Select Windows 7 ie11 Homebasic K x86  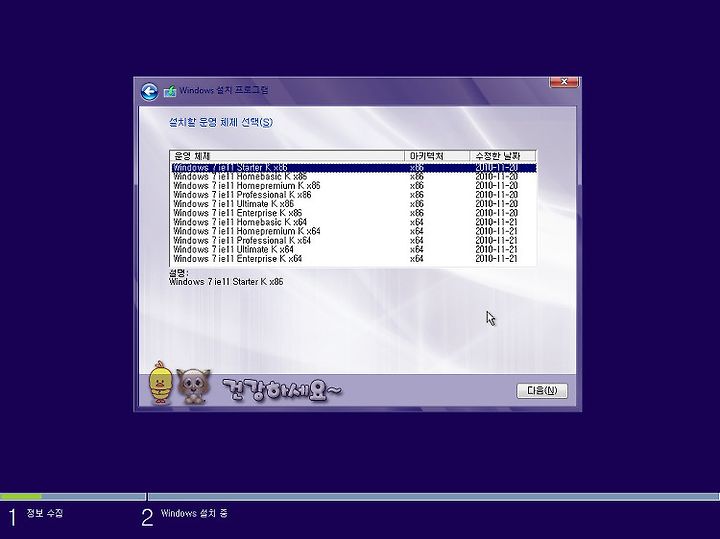pos(354,177)
